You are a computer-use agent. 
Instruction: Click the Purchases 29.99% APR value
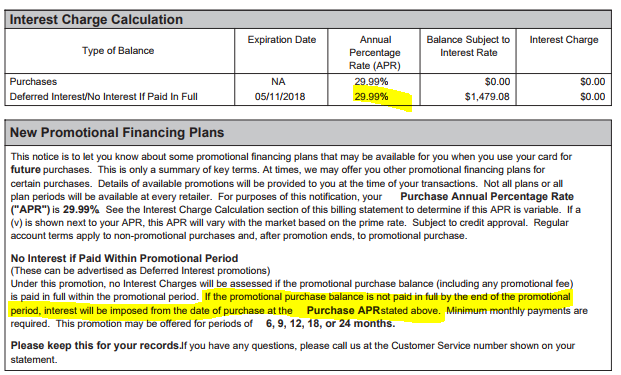point(371,82)
